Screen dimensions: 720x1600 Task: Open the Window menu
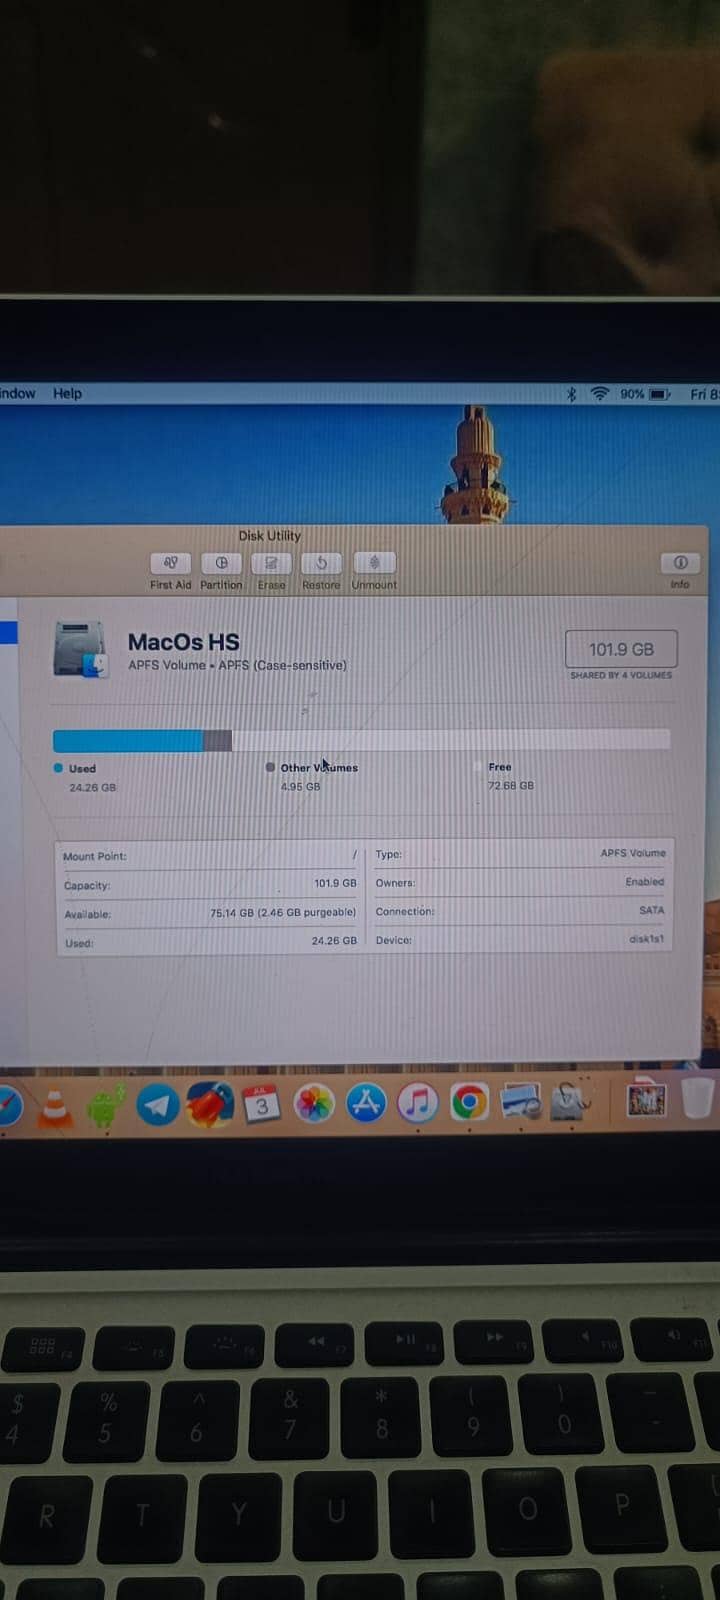17,393
